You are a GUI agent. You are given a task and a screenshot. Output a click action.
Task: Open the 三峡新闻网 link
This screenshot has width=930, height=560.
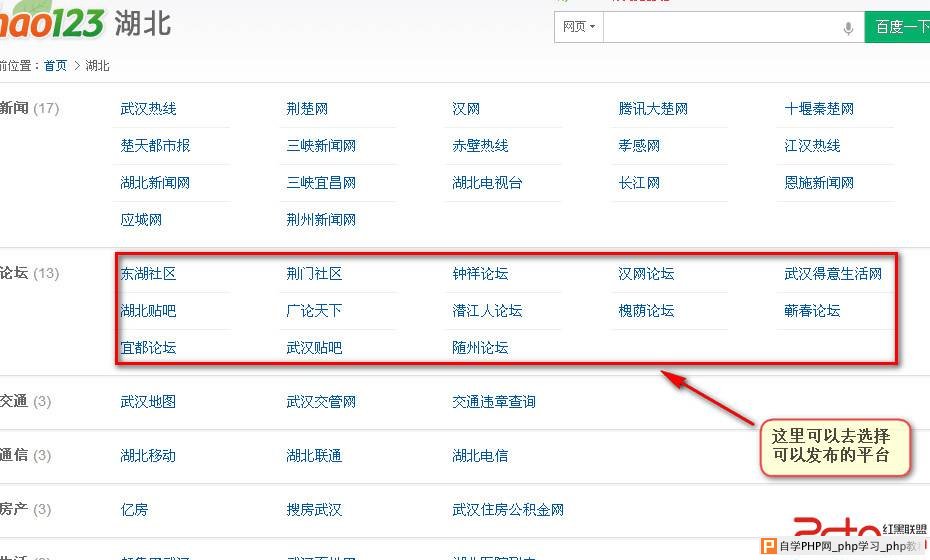[x=321, y=145]
